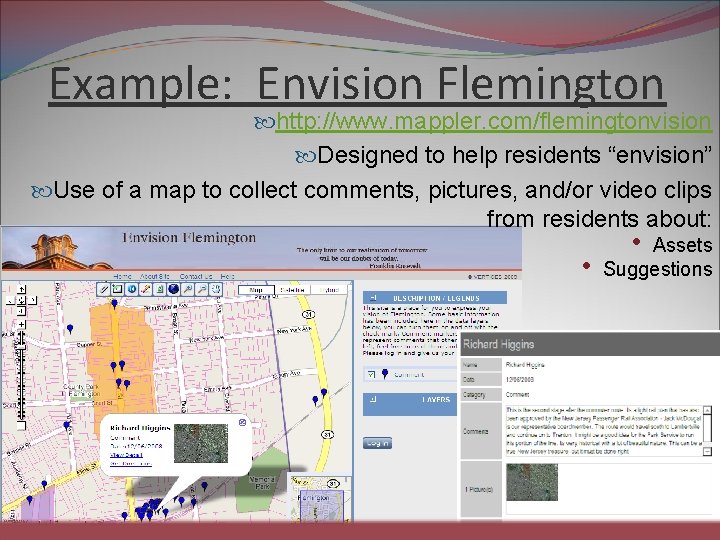
Task: Click the vertical zoom level slider track
Action: 21,374
